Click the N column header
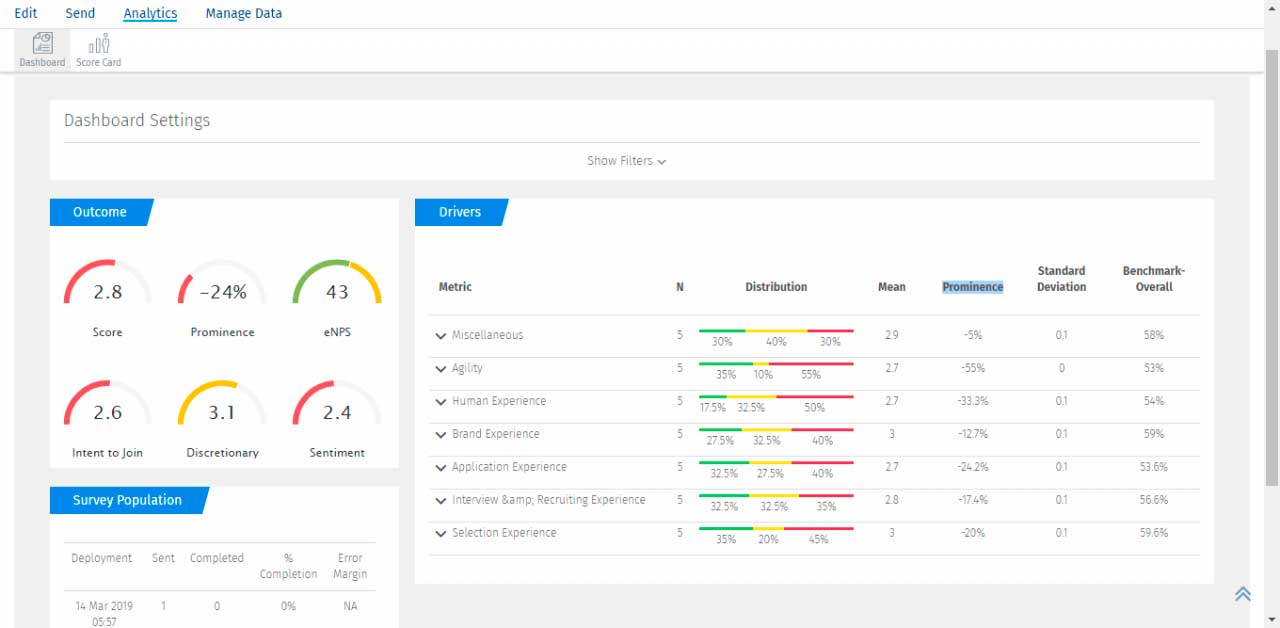This screenshot has width=1280, height=628. [x=680, y=287]
